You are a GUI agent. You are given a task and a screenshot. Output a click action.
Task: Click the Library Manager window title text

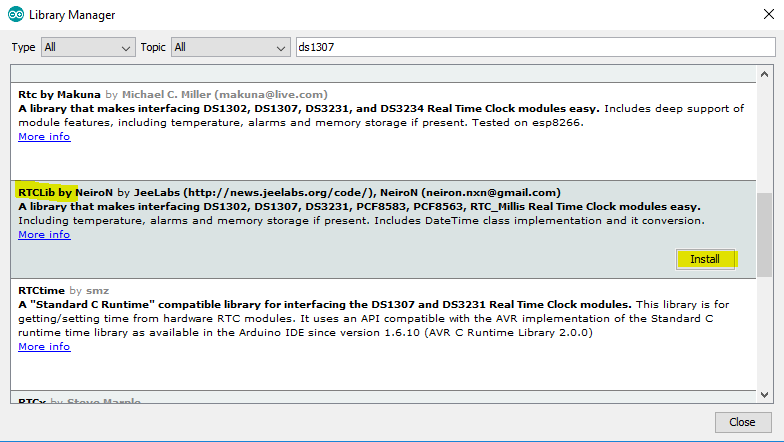coord(72,15)
